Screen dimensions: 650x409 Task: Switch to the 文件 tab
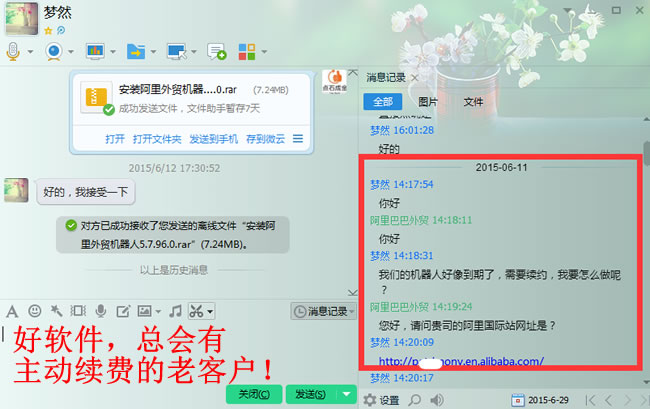473,102
